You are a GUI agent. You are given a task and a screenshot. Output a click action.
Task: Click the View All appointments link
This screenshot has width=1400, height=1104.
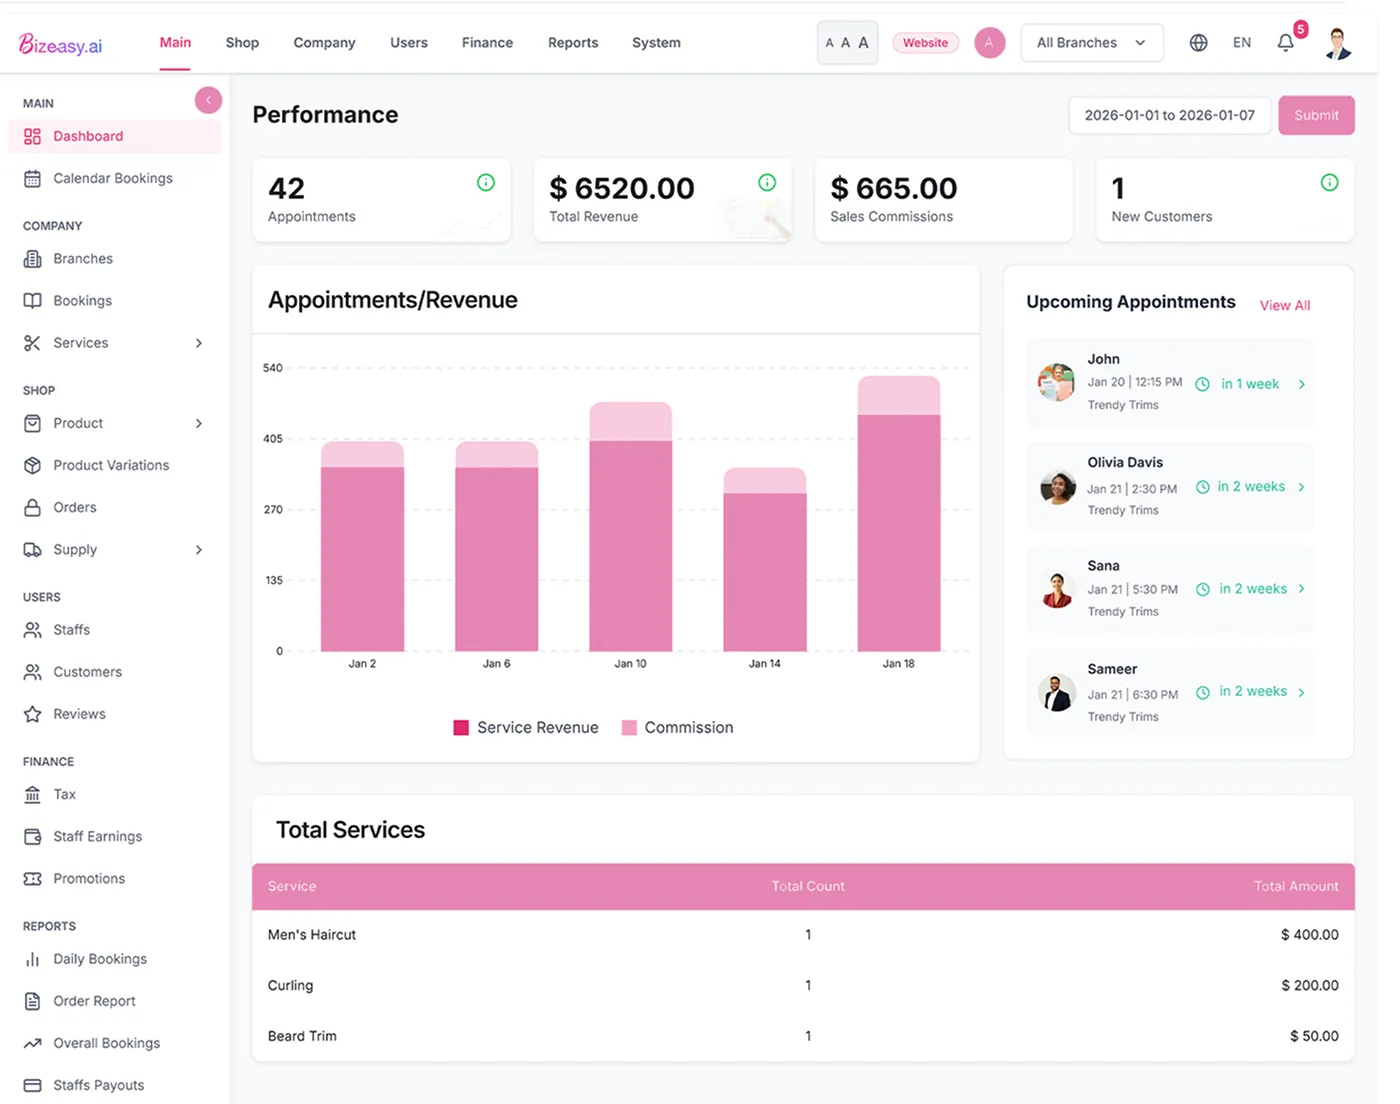click(x=1284, y=305)
